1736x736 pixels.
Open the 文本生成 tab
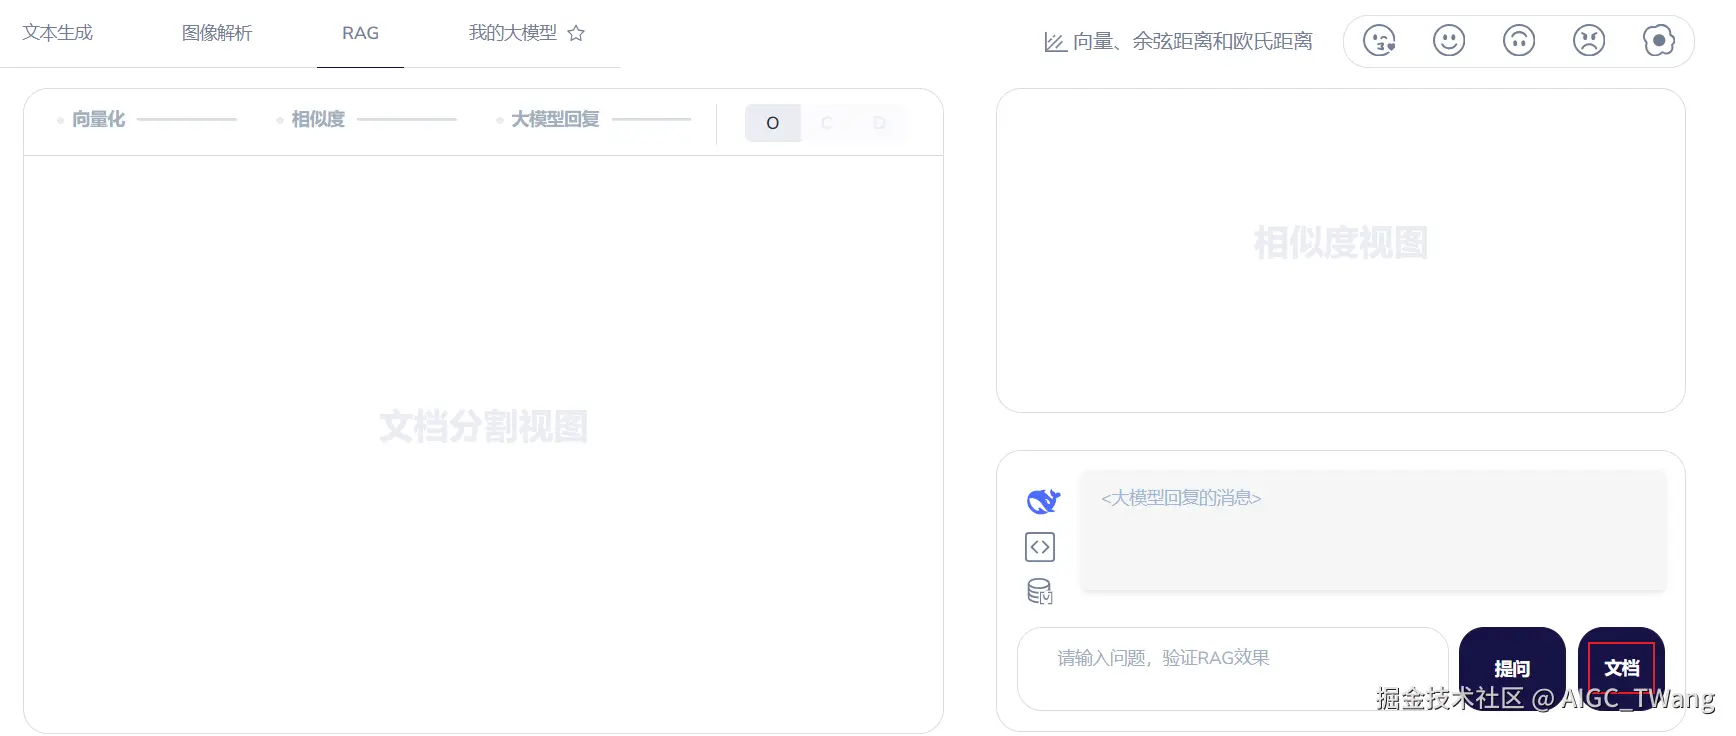57,33
